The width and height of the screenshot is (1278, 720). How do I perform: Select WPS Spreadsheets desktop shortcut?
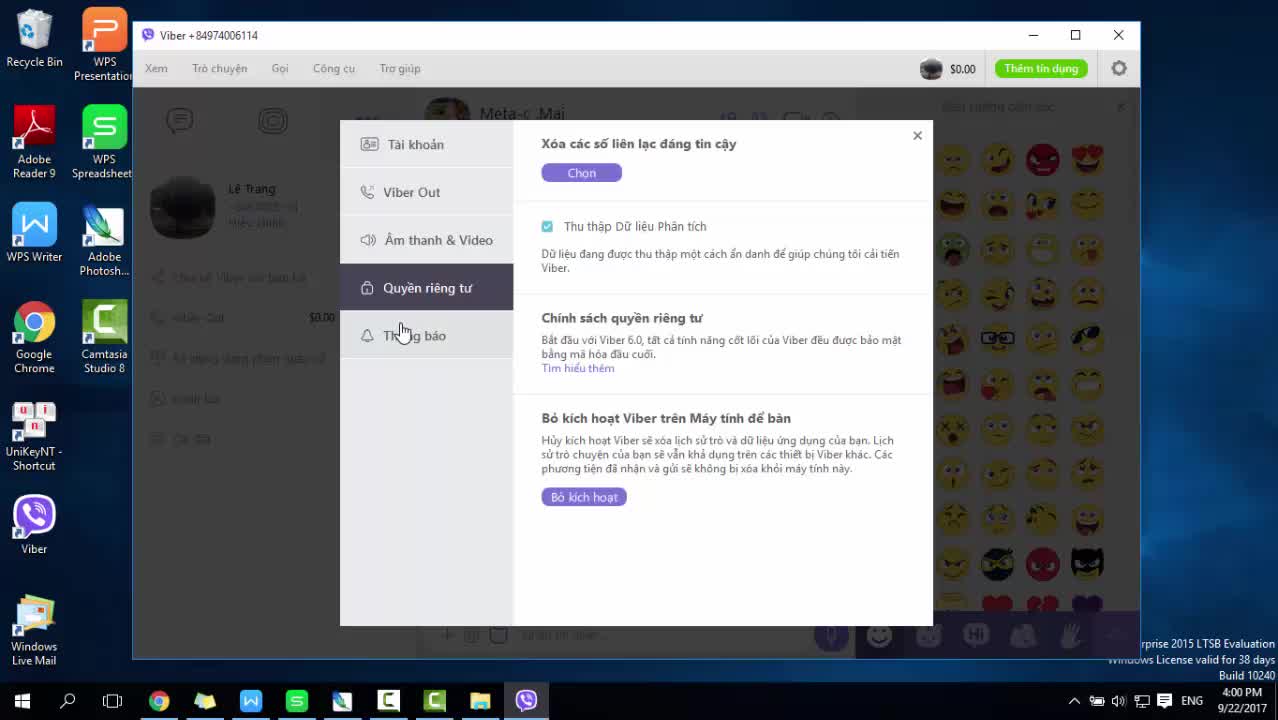(x=104, y=142)
